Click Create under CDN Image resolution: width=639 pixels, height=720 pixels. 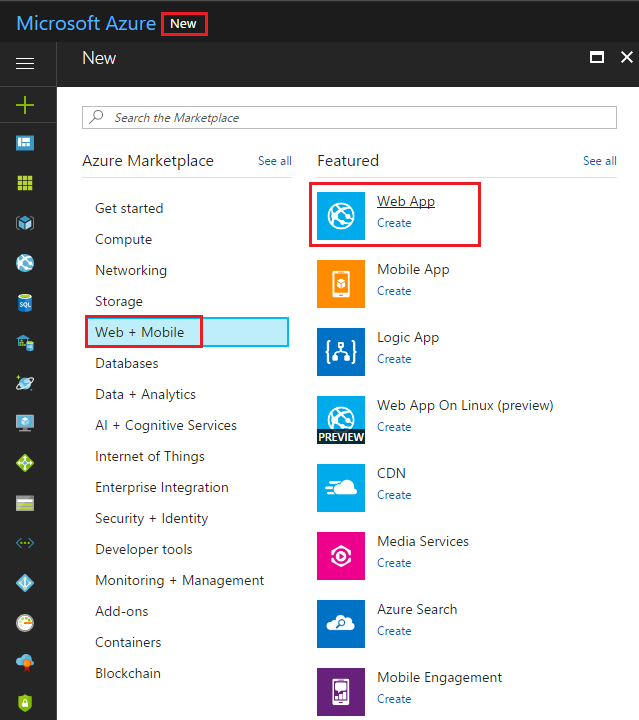[x=394, y=495]
